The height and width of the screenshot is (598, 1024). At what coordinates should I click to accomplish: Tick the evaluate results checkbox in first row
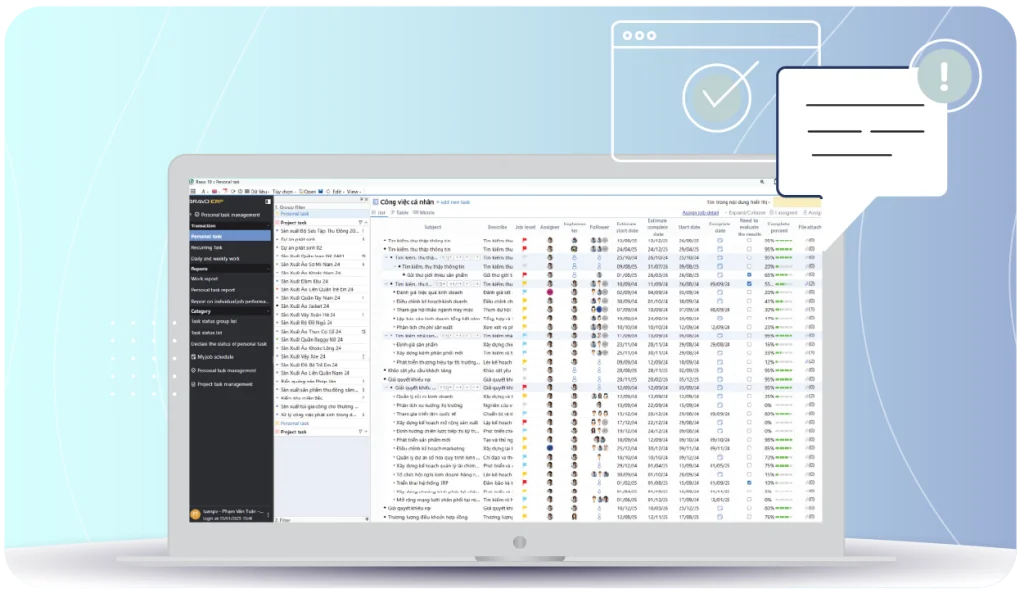click(749, 241)
